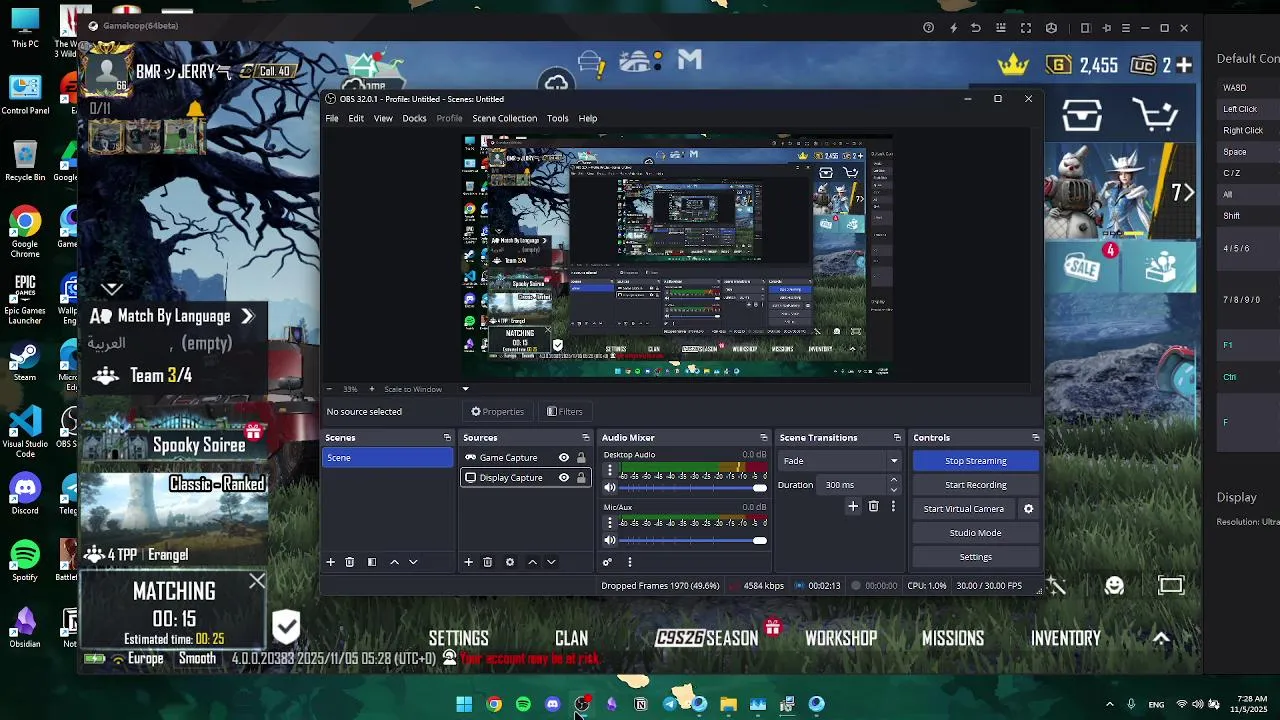This screenshot has width=1280, height=720.
Task: Open OBS Scene Collection menu
Action: (504, 119)
